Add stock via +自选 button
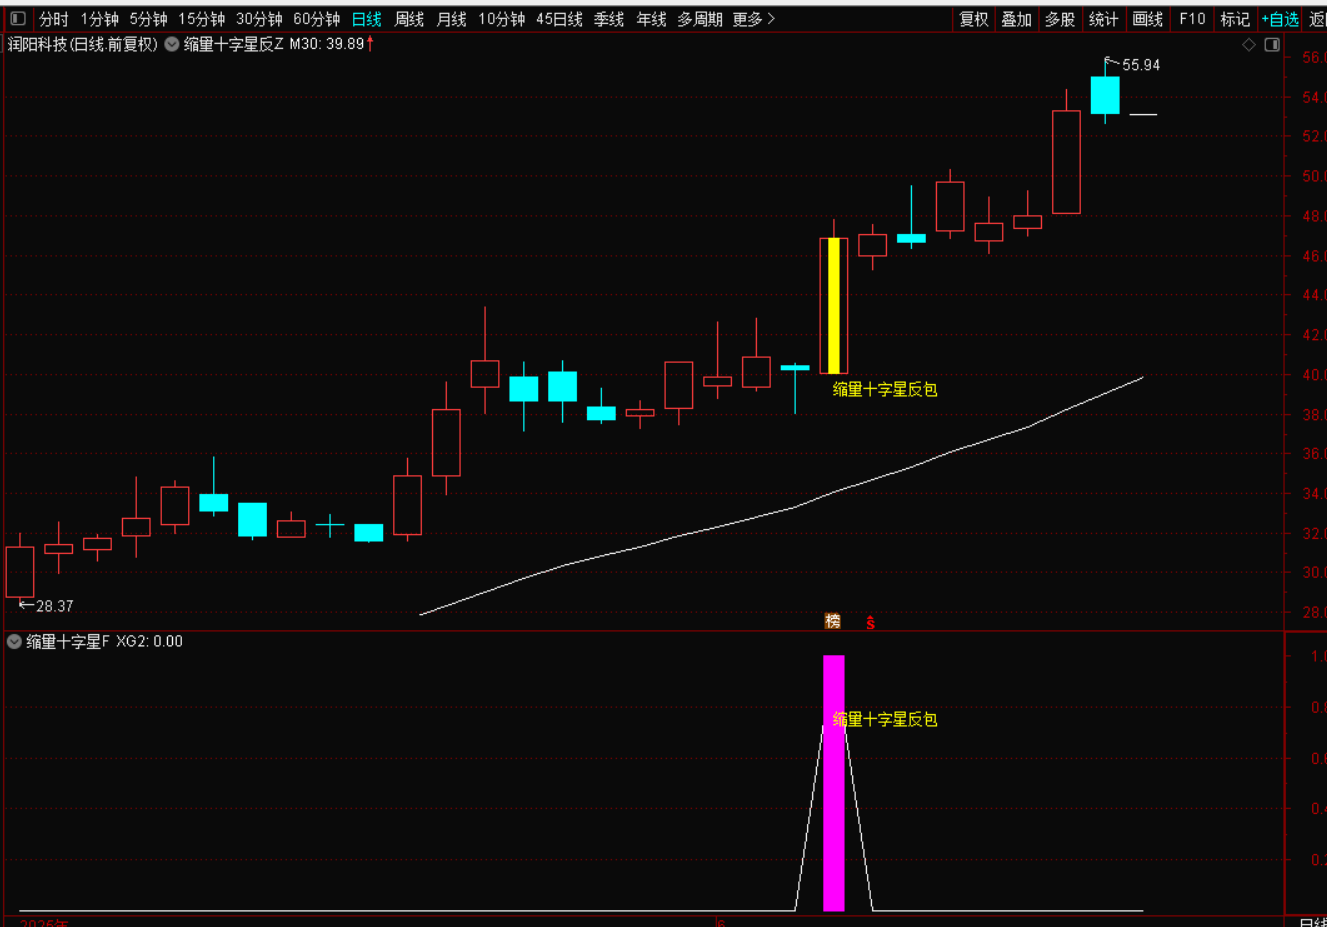 [1280, 19]
